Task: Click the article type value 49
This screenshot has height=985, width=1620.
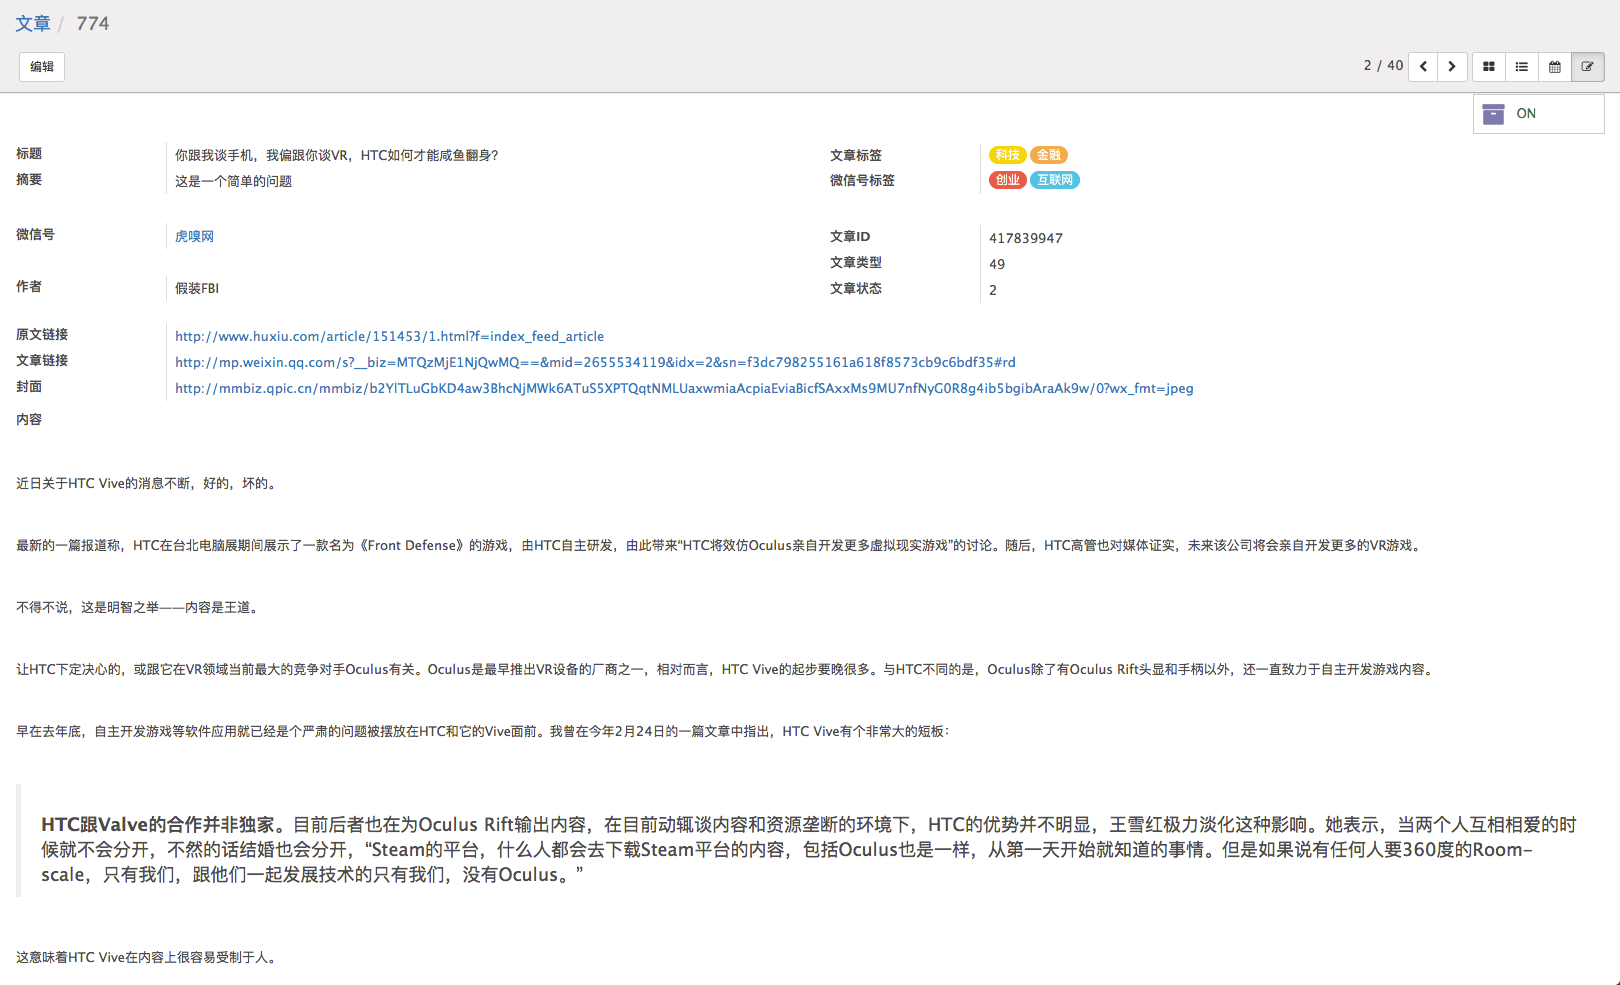Action: 997,264
